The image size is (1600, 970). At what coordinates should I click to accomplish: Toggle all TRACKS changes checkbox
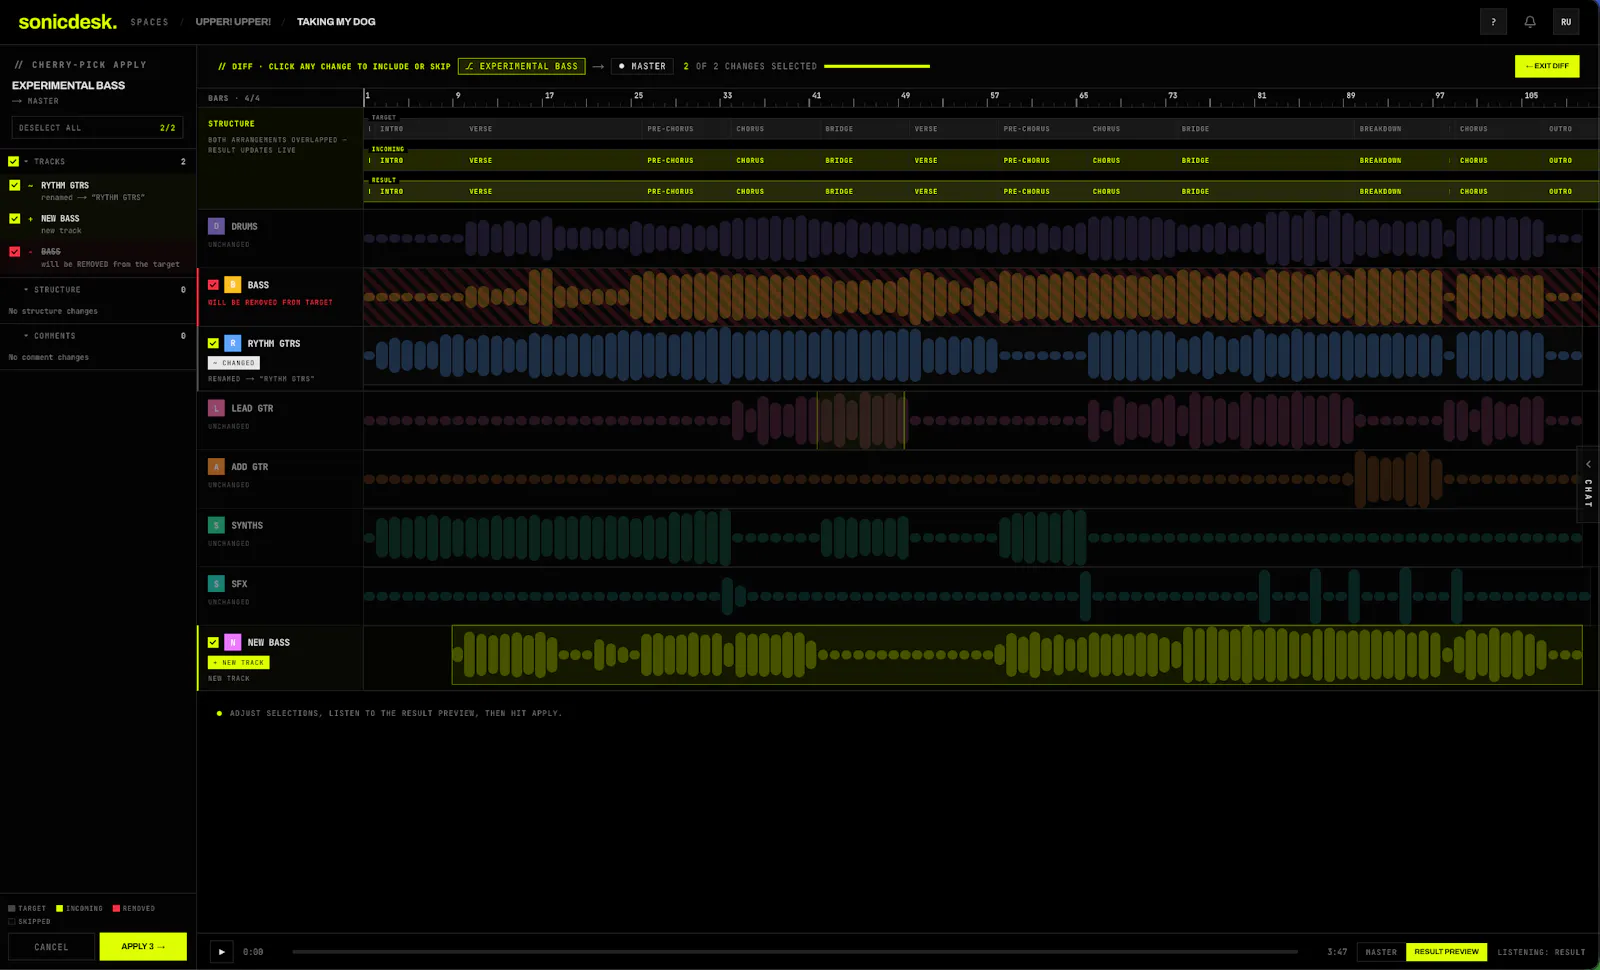[x=13, y=161]
